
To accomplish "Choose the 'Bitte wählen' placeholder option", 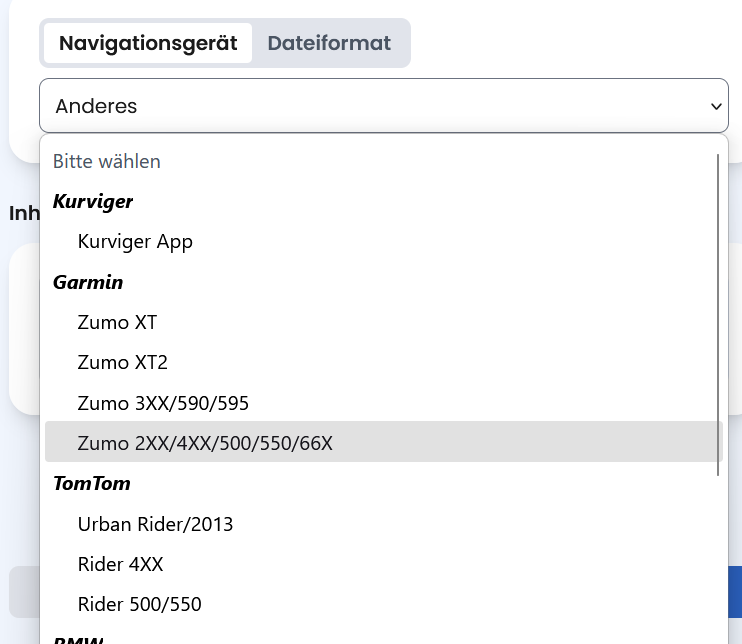I will [x=107, y=161].
